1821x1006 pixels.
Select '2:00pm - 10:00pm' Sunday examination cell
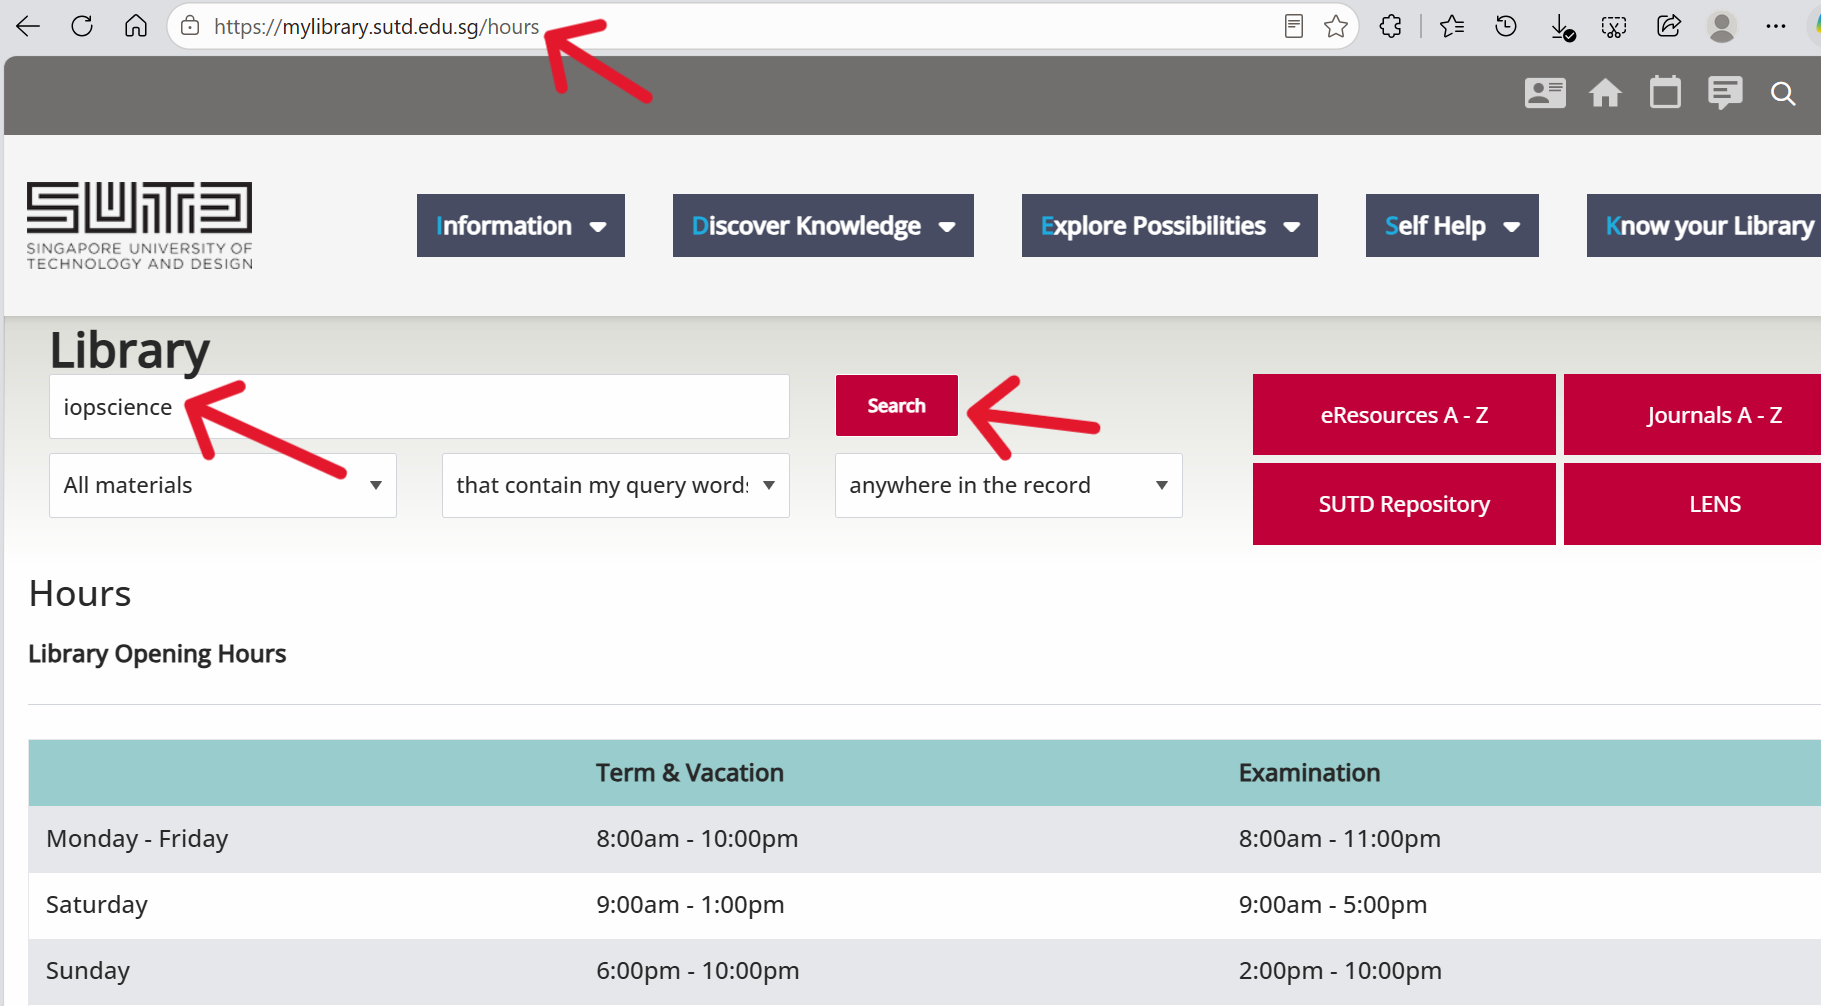[1340, 971]
